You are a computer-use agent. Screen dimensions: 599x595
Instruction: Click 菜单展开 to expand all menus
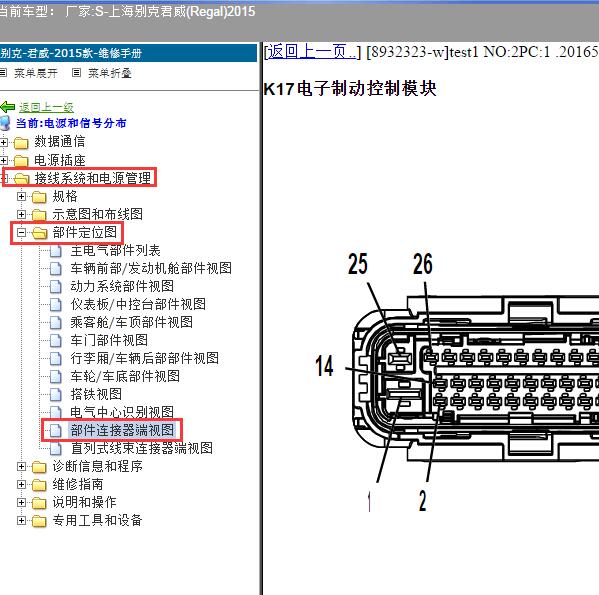pyautogui.click(x=36, y=73)
